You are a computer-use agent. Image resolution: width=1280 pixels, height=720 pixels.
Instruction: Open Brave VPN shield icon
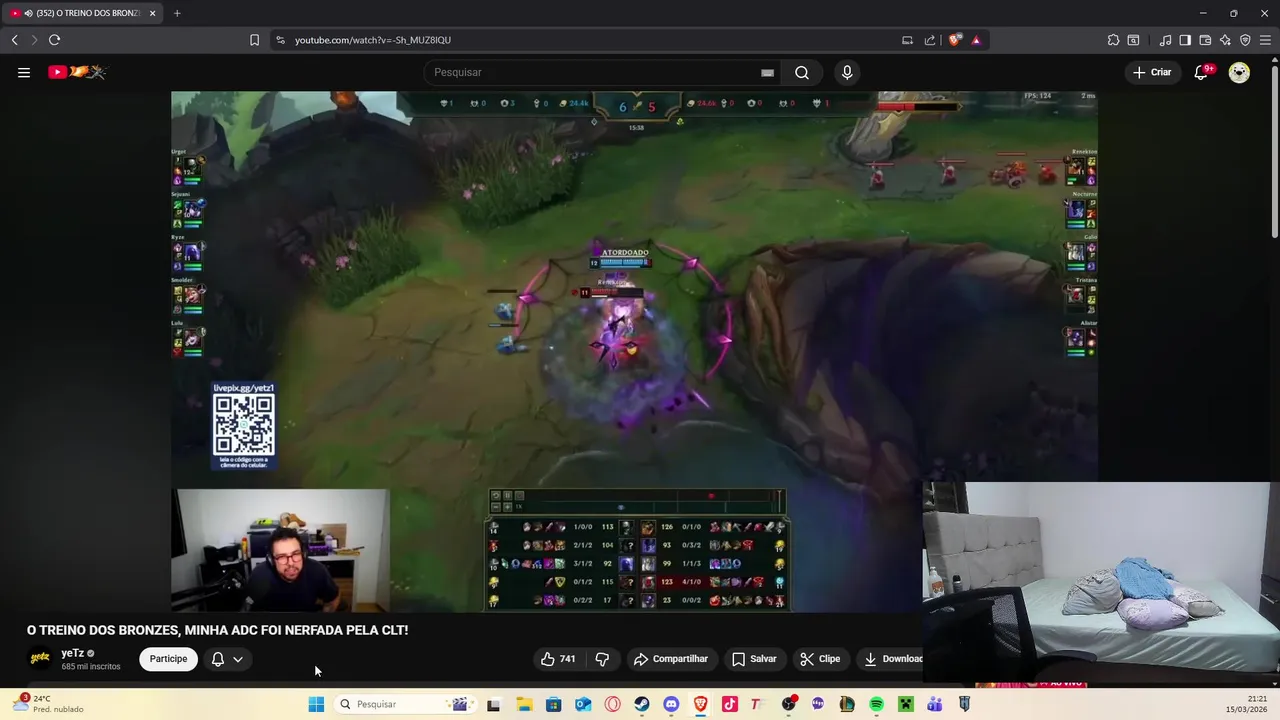(1245, 40)
